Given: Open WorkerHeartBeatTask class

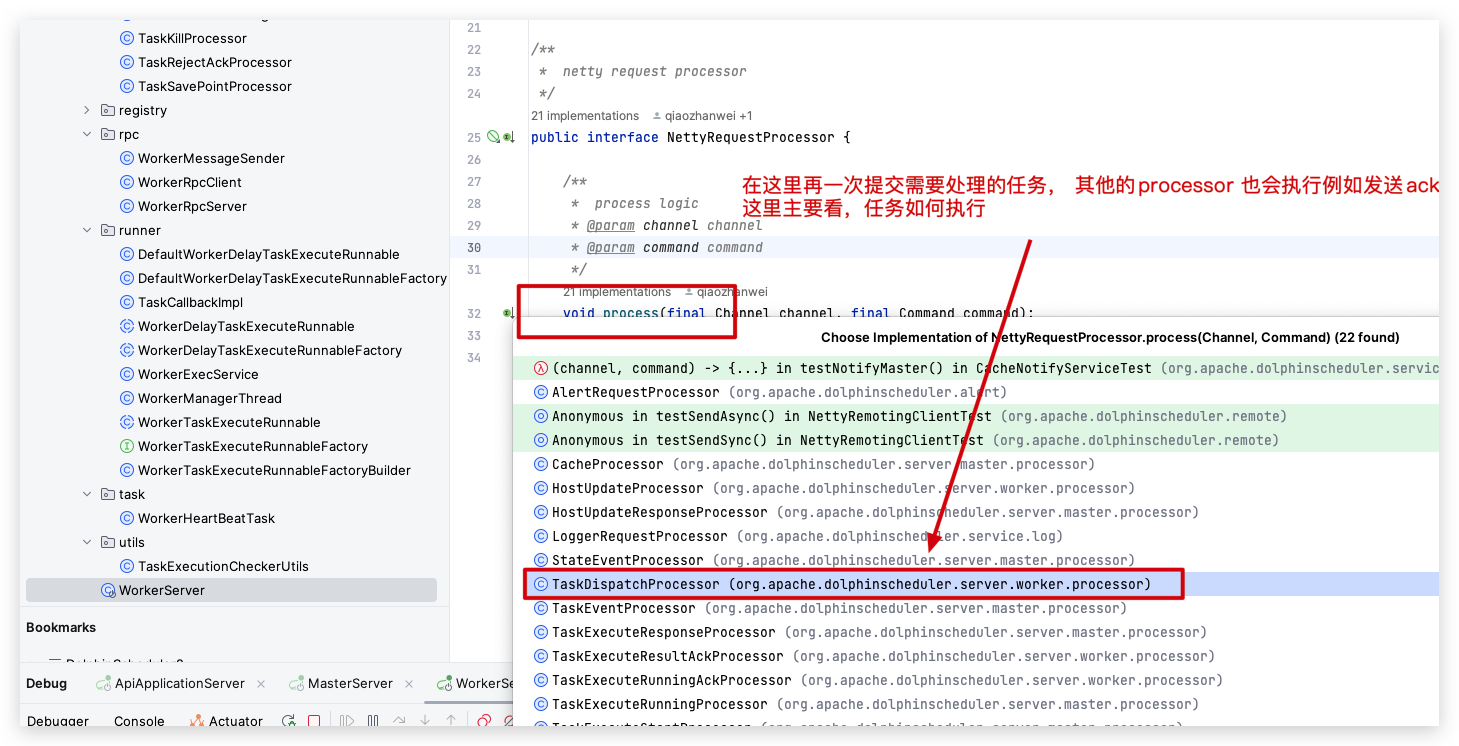Looking at the screenshot, I should (206, 518).
